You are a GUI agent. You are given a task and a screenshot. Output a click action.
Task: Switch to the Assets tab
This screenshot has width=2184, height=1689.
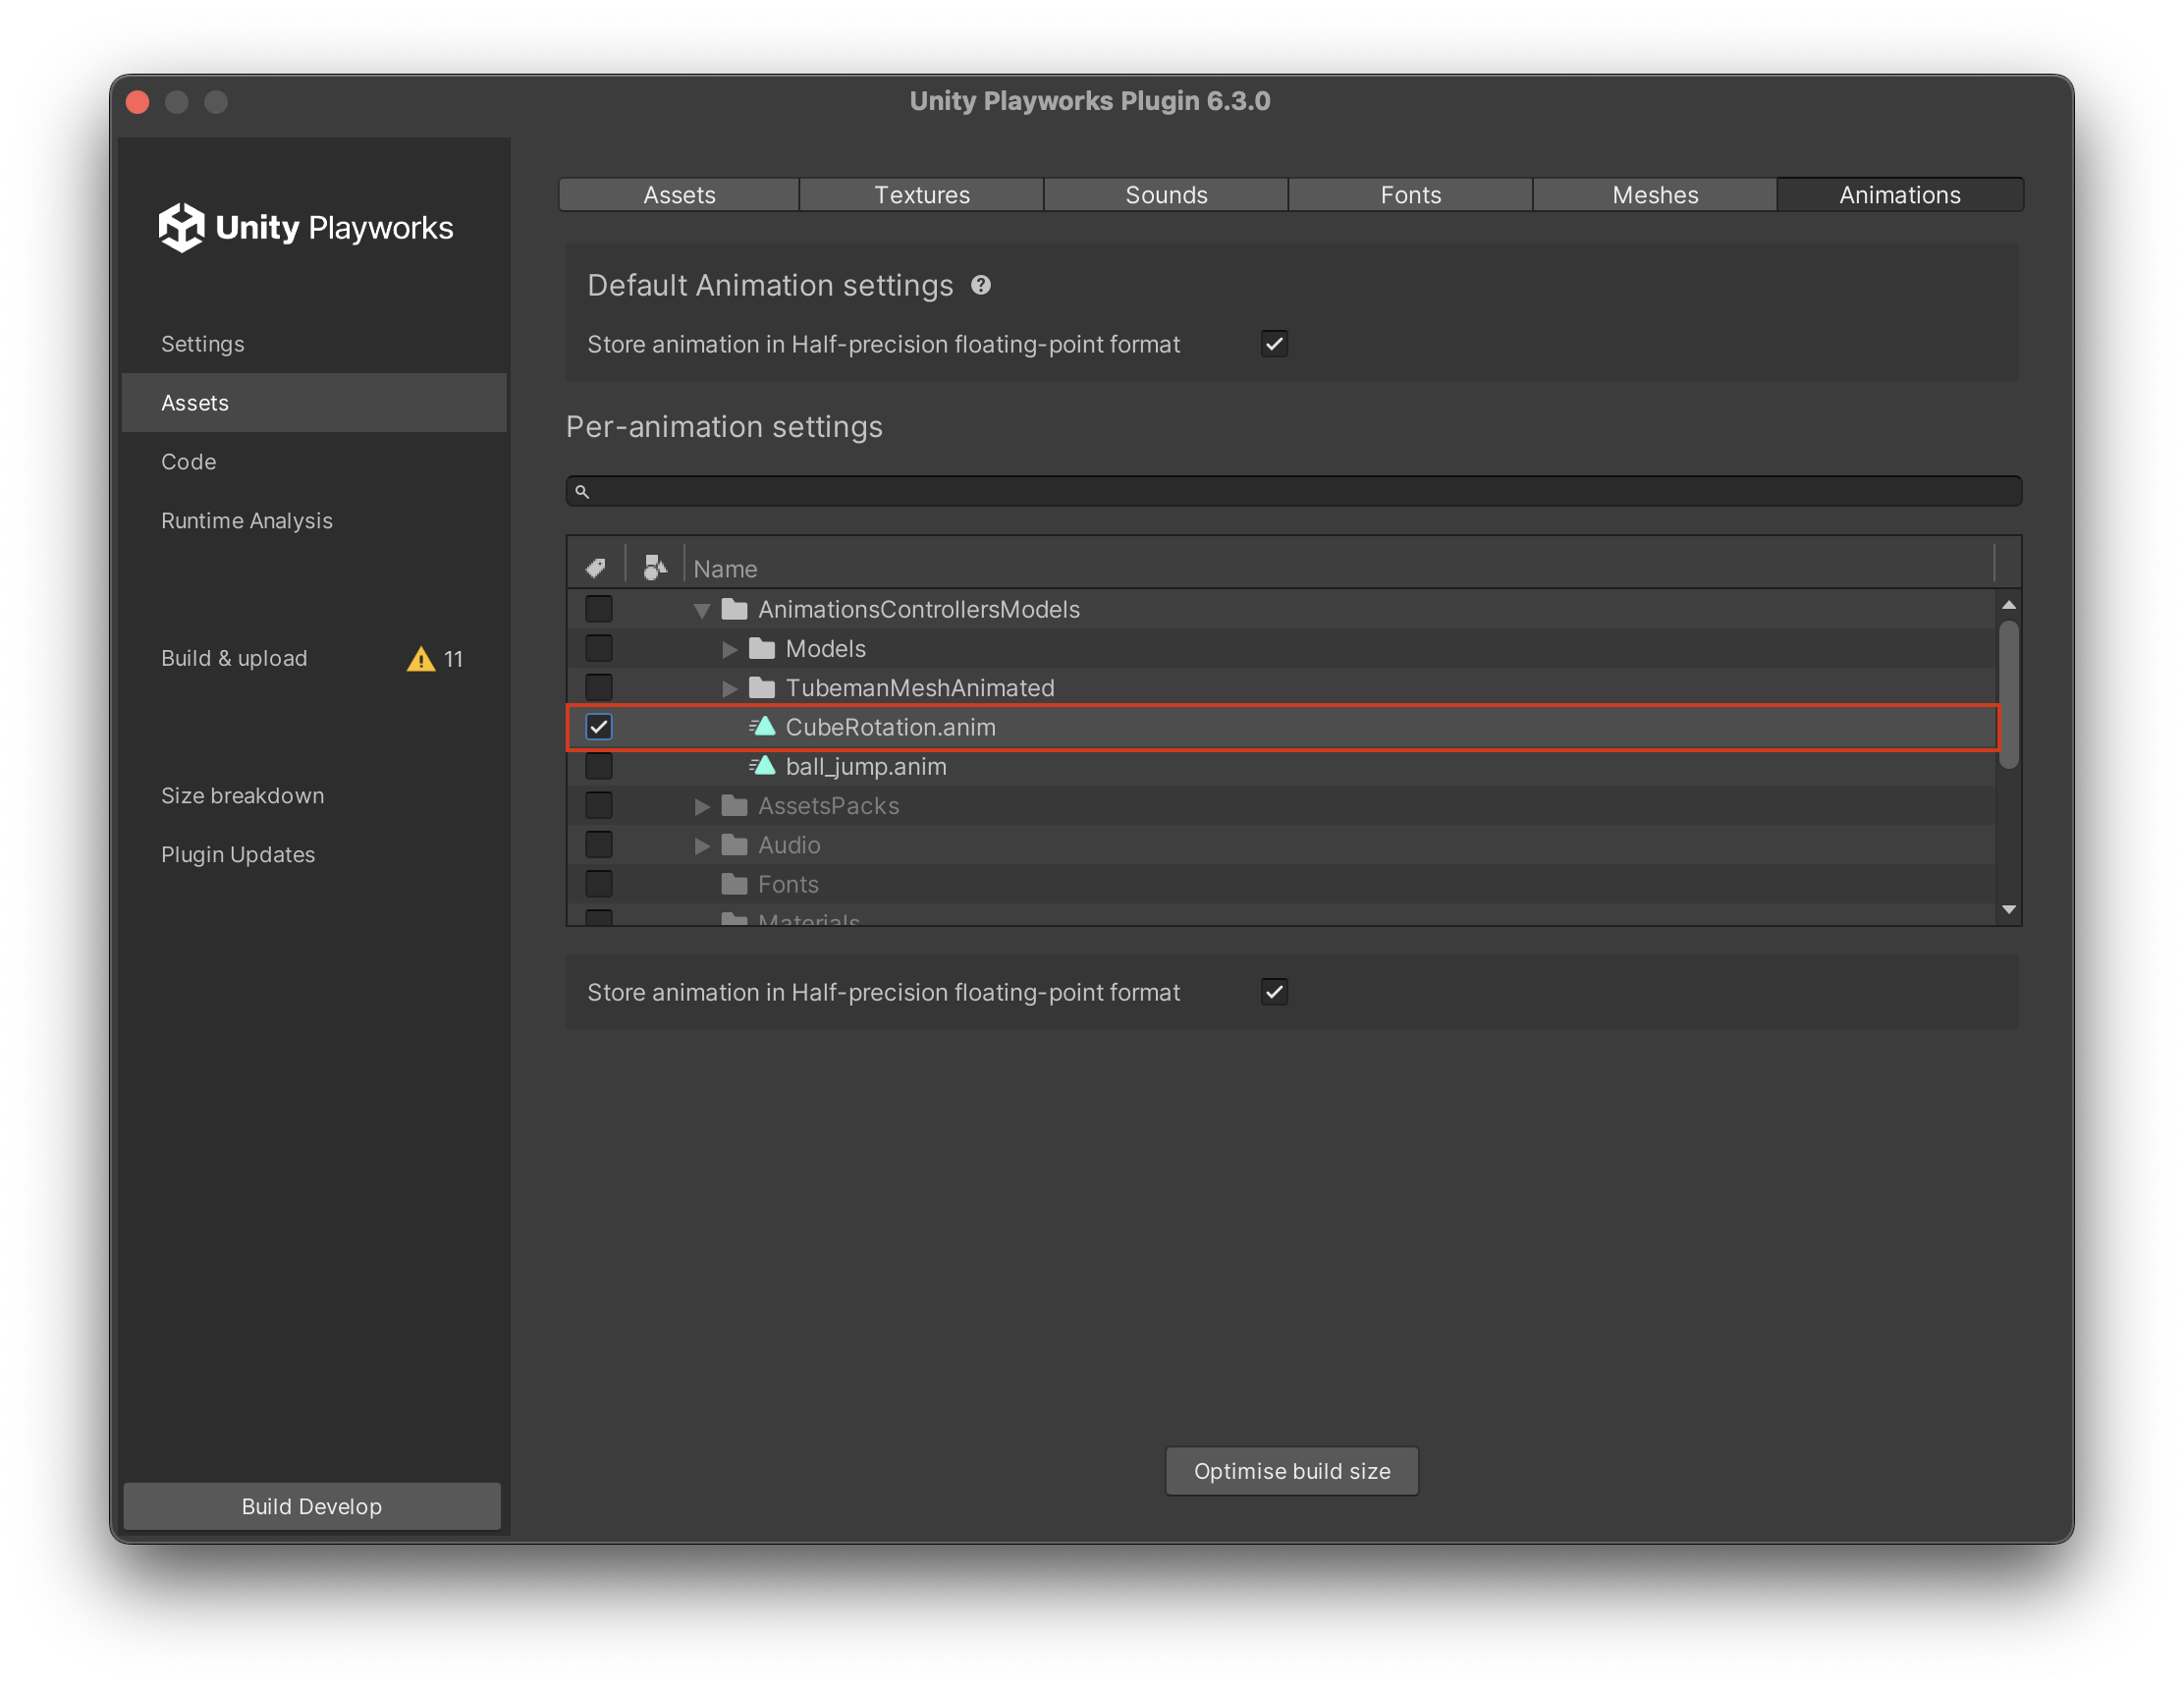[x=679, y=195]
